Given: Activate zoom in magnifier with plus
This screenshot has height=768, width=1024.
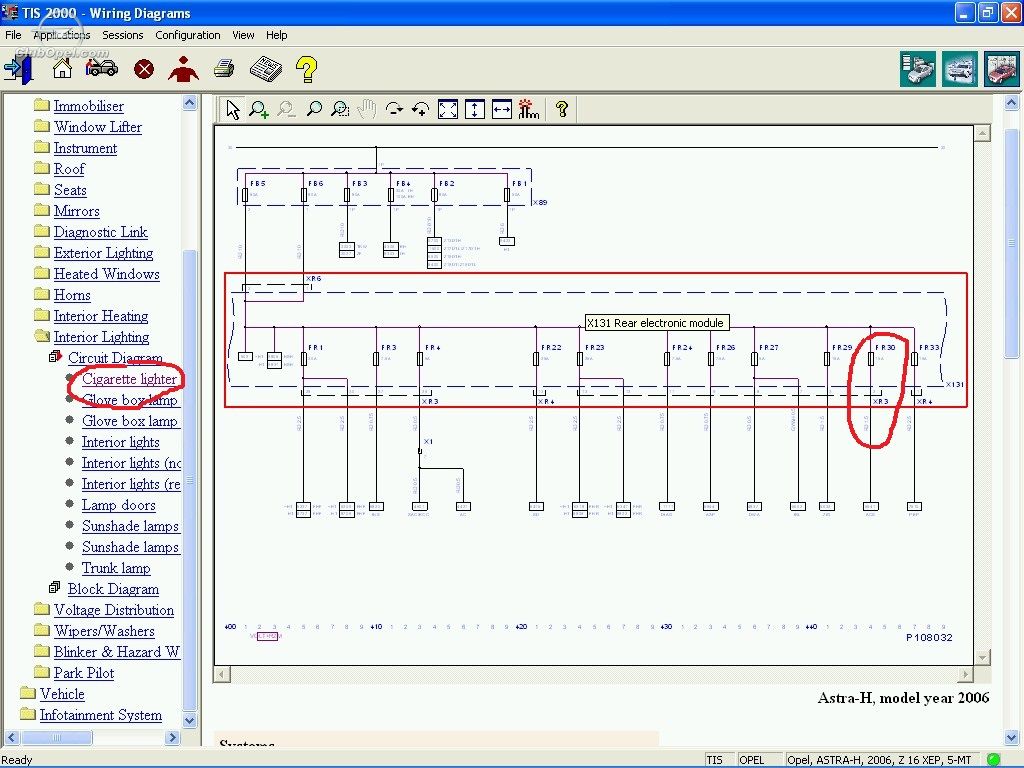Looking at the screenshot, I should [x=259, y=109].
